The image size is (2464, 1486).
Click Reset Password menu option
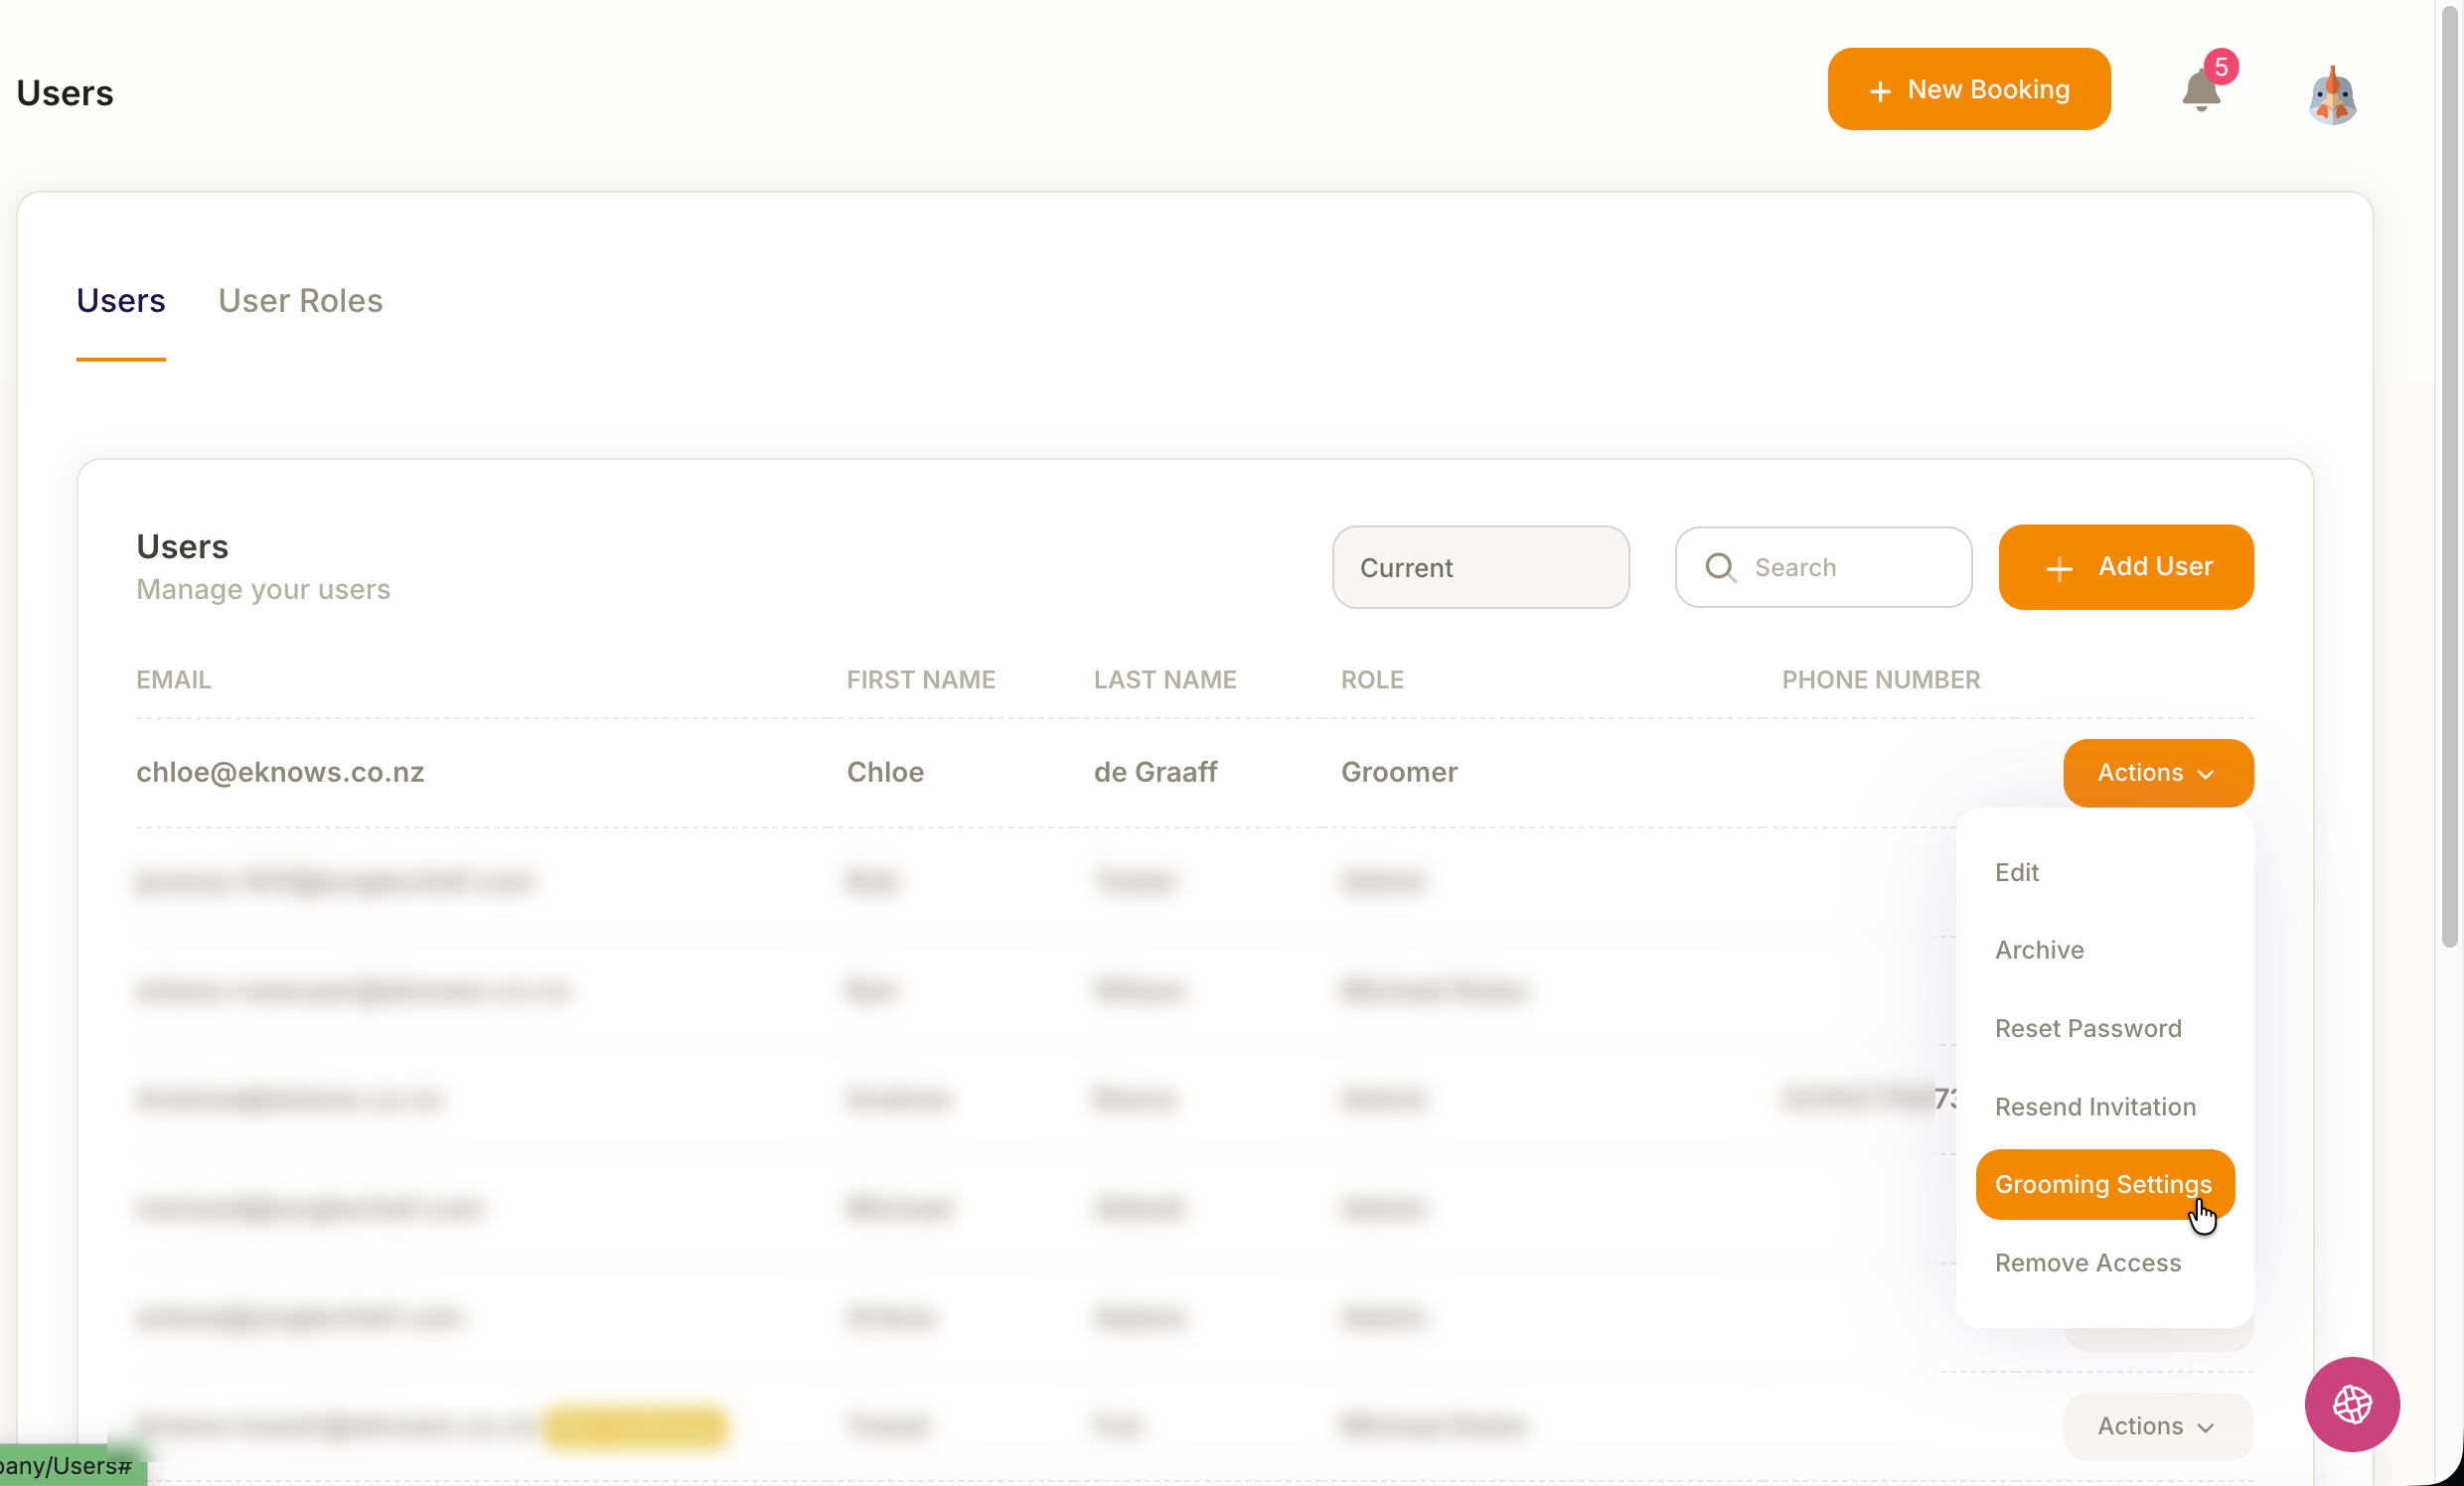click(x=2087, y=1028)
